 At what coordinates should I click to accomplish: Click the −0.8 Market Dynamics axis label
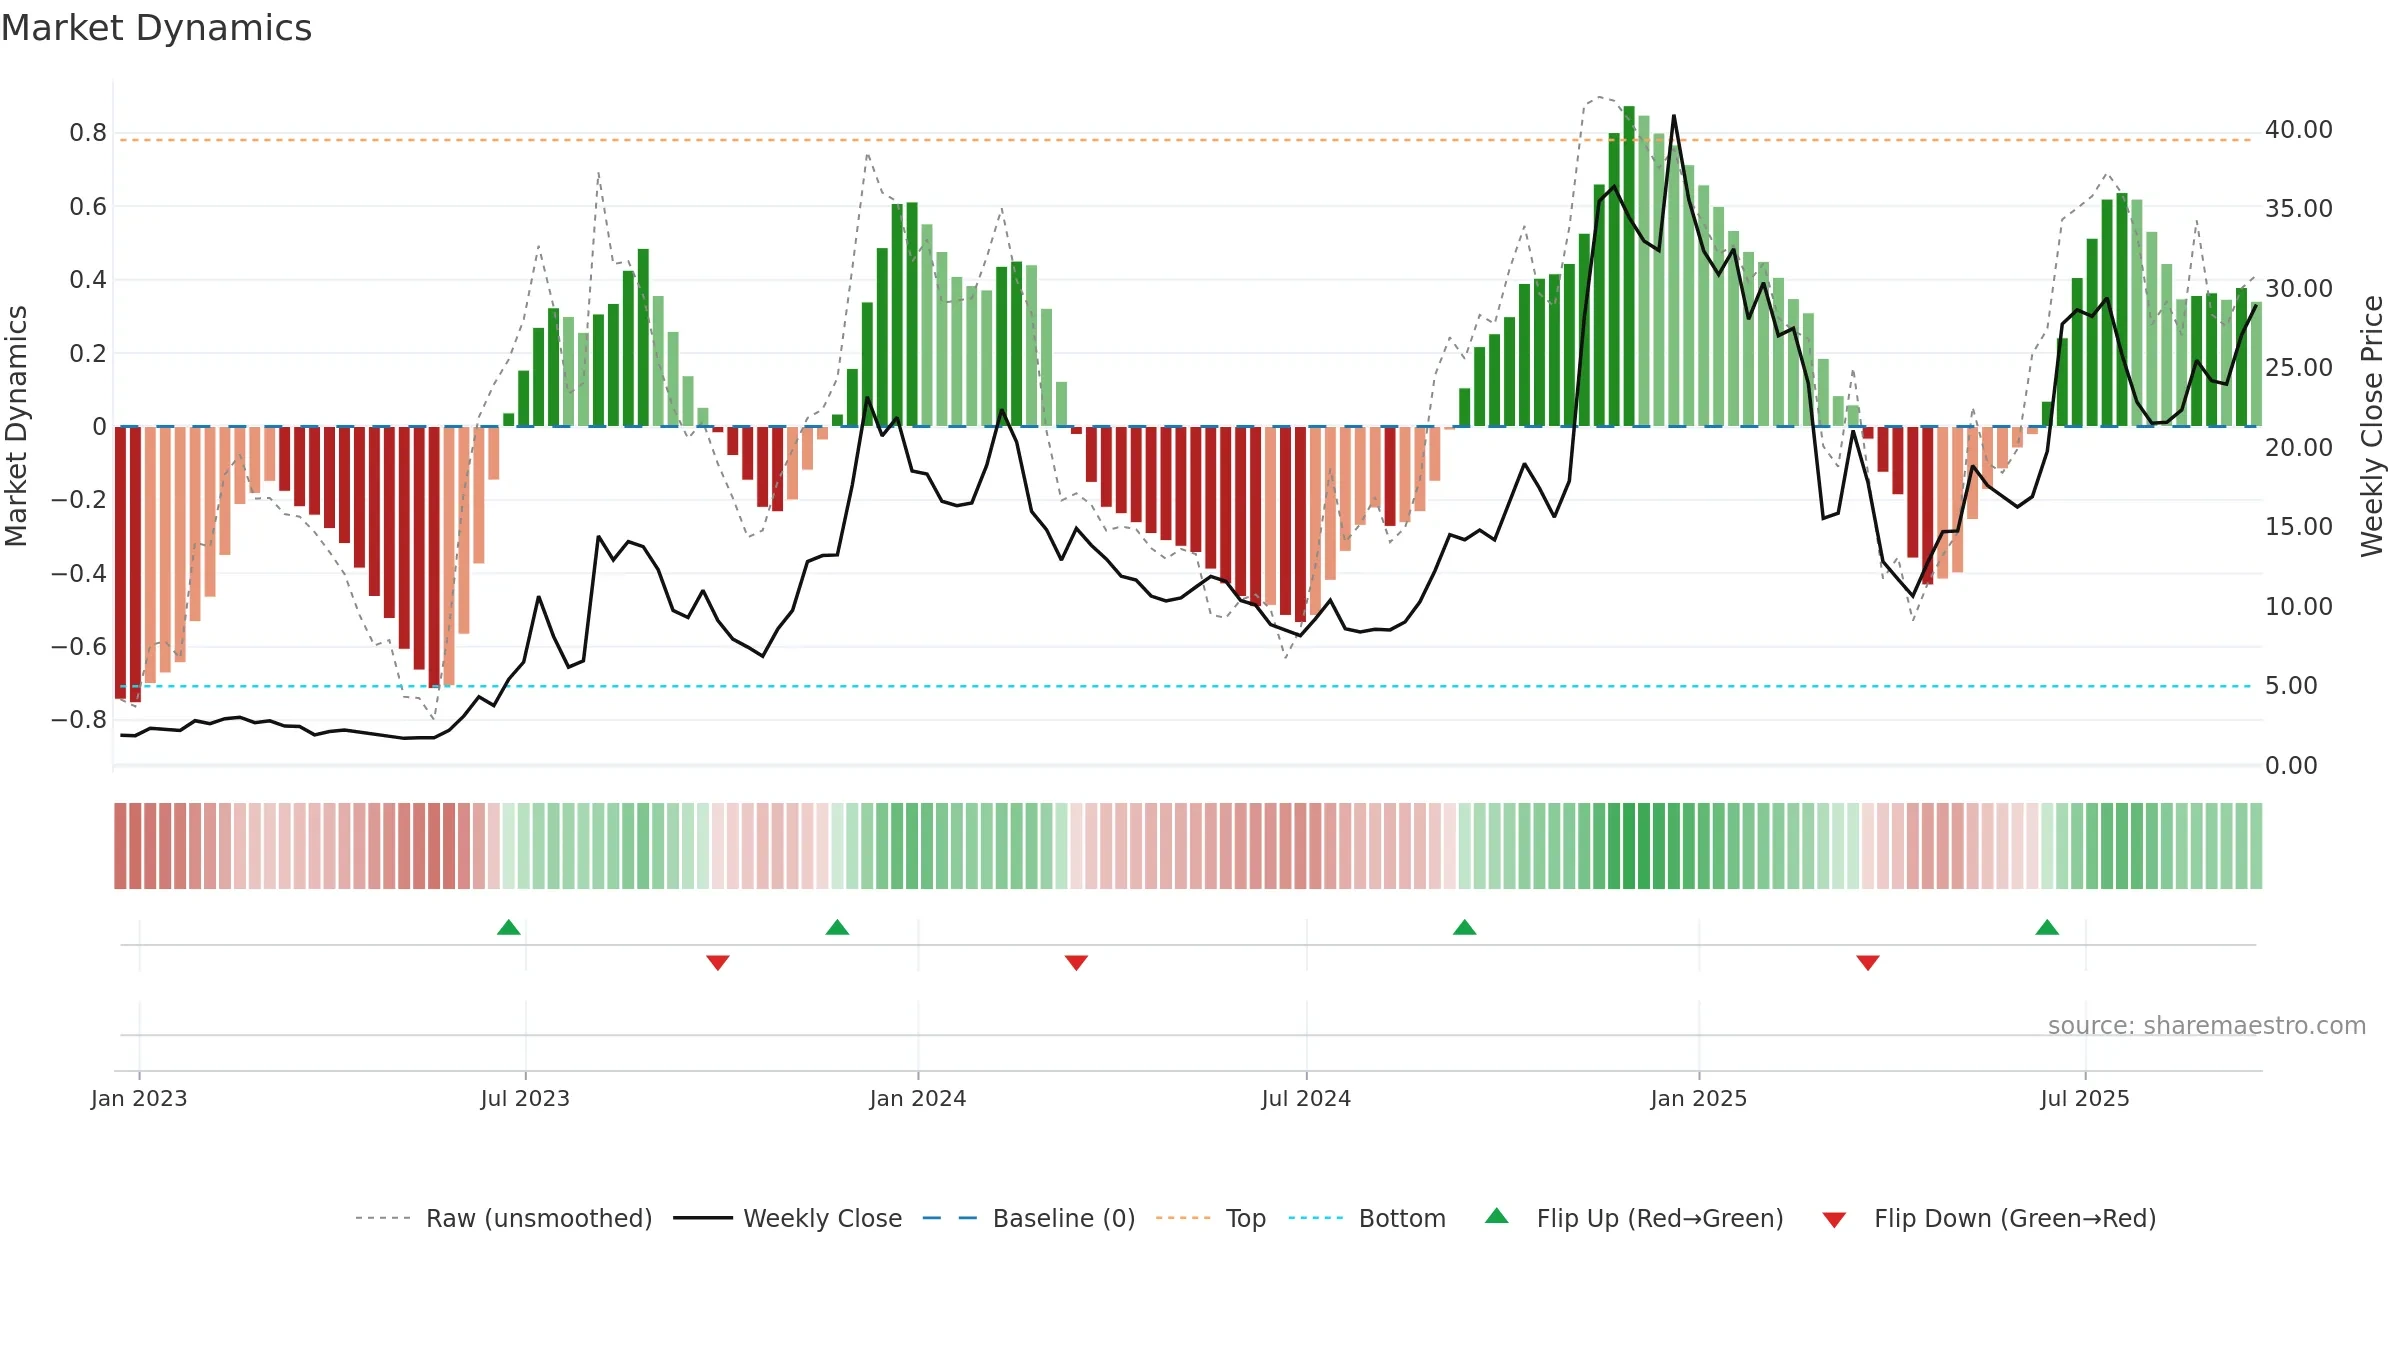[79, 720]
